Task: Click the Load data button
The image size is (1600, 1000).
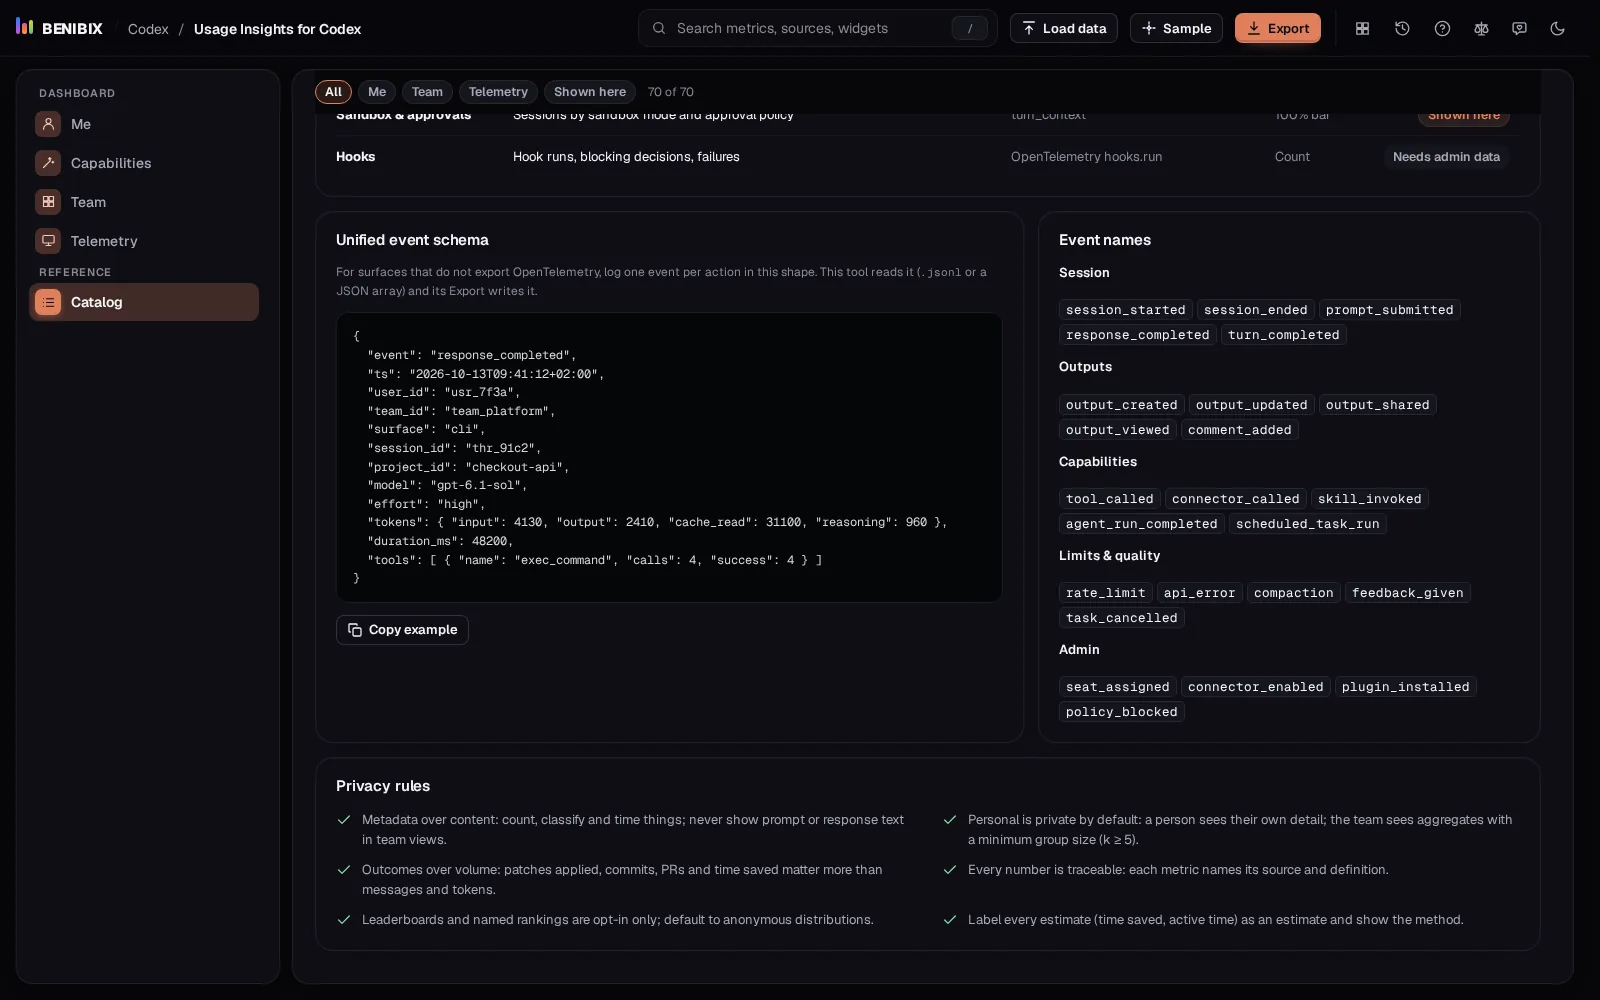Action: 1065,28
